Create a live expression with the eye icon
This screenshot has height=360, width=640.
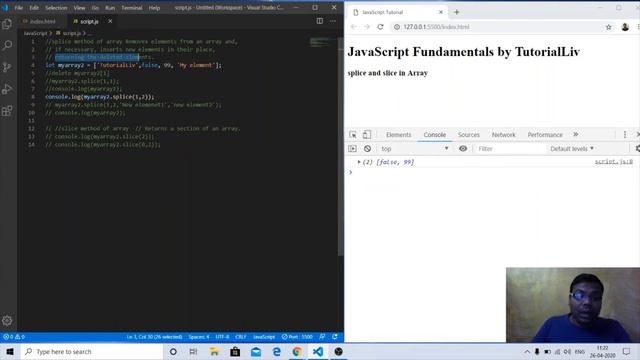pos(463,149)
